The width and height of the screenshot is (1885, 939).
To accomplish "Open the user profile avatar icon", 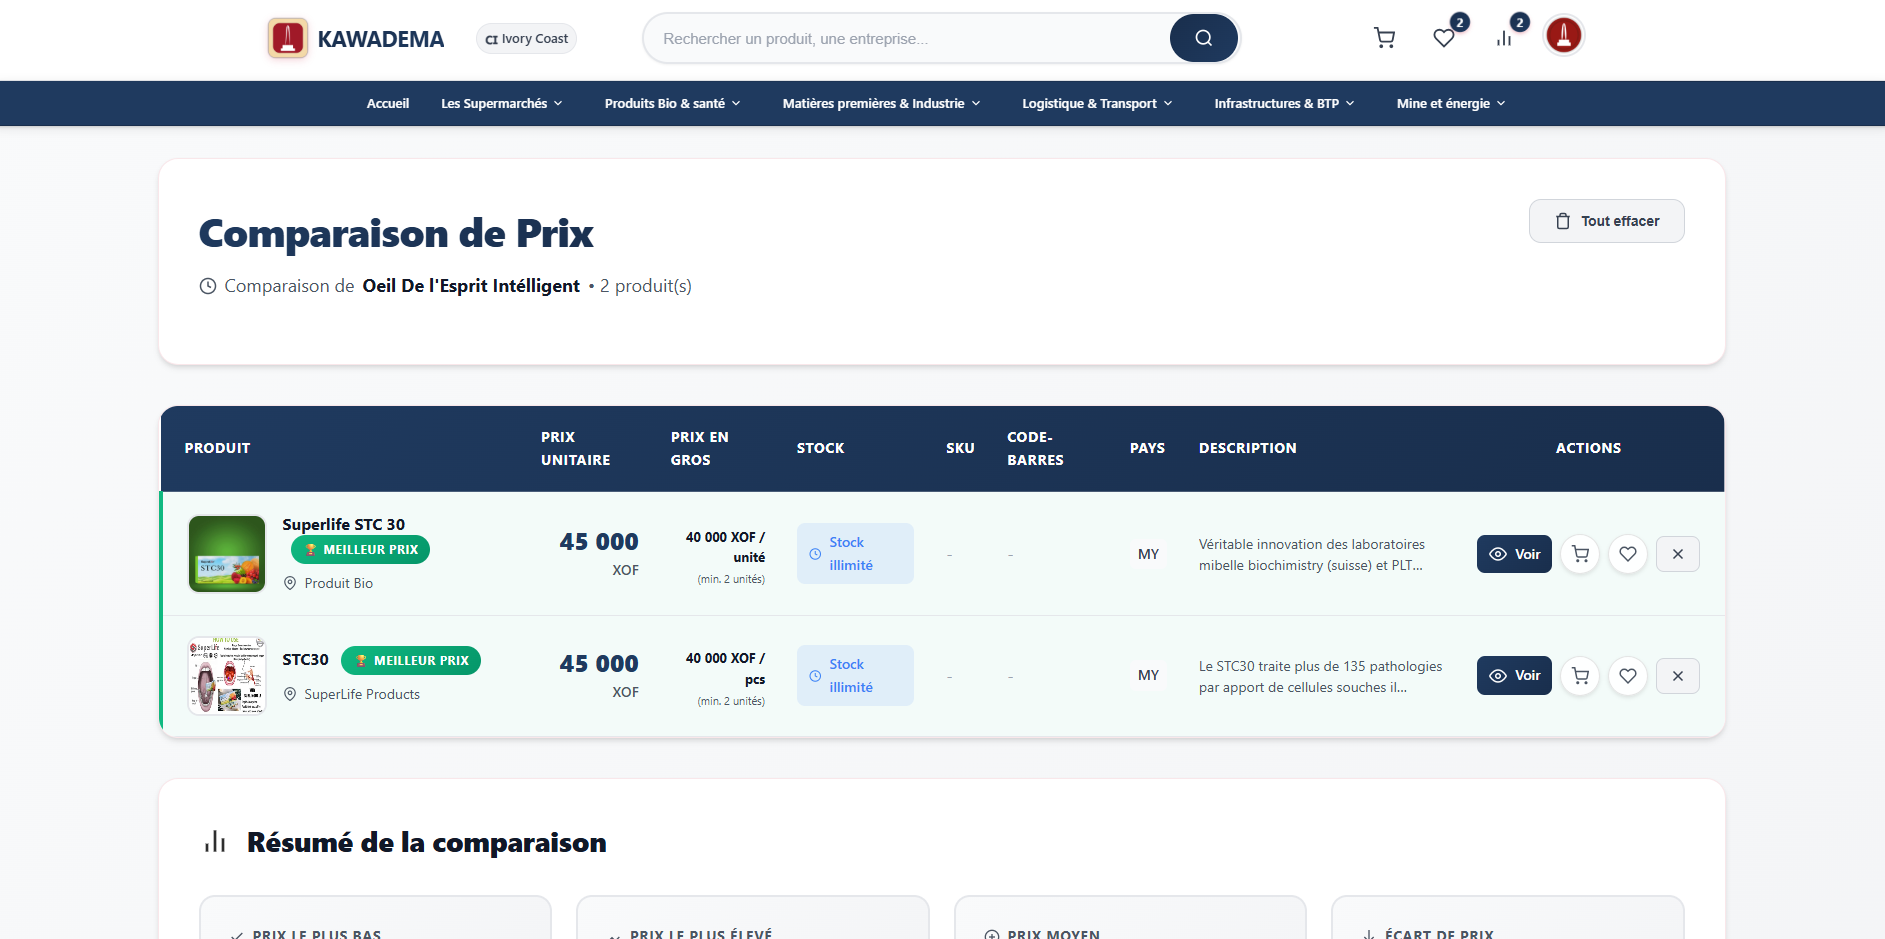I will point(1563,35).
